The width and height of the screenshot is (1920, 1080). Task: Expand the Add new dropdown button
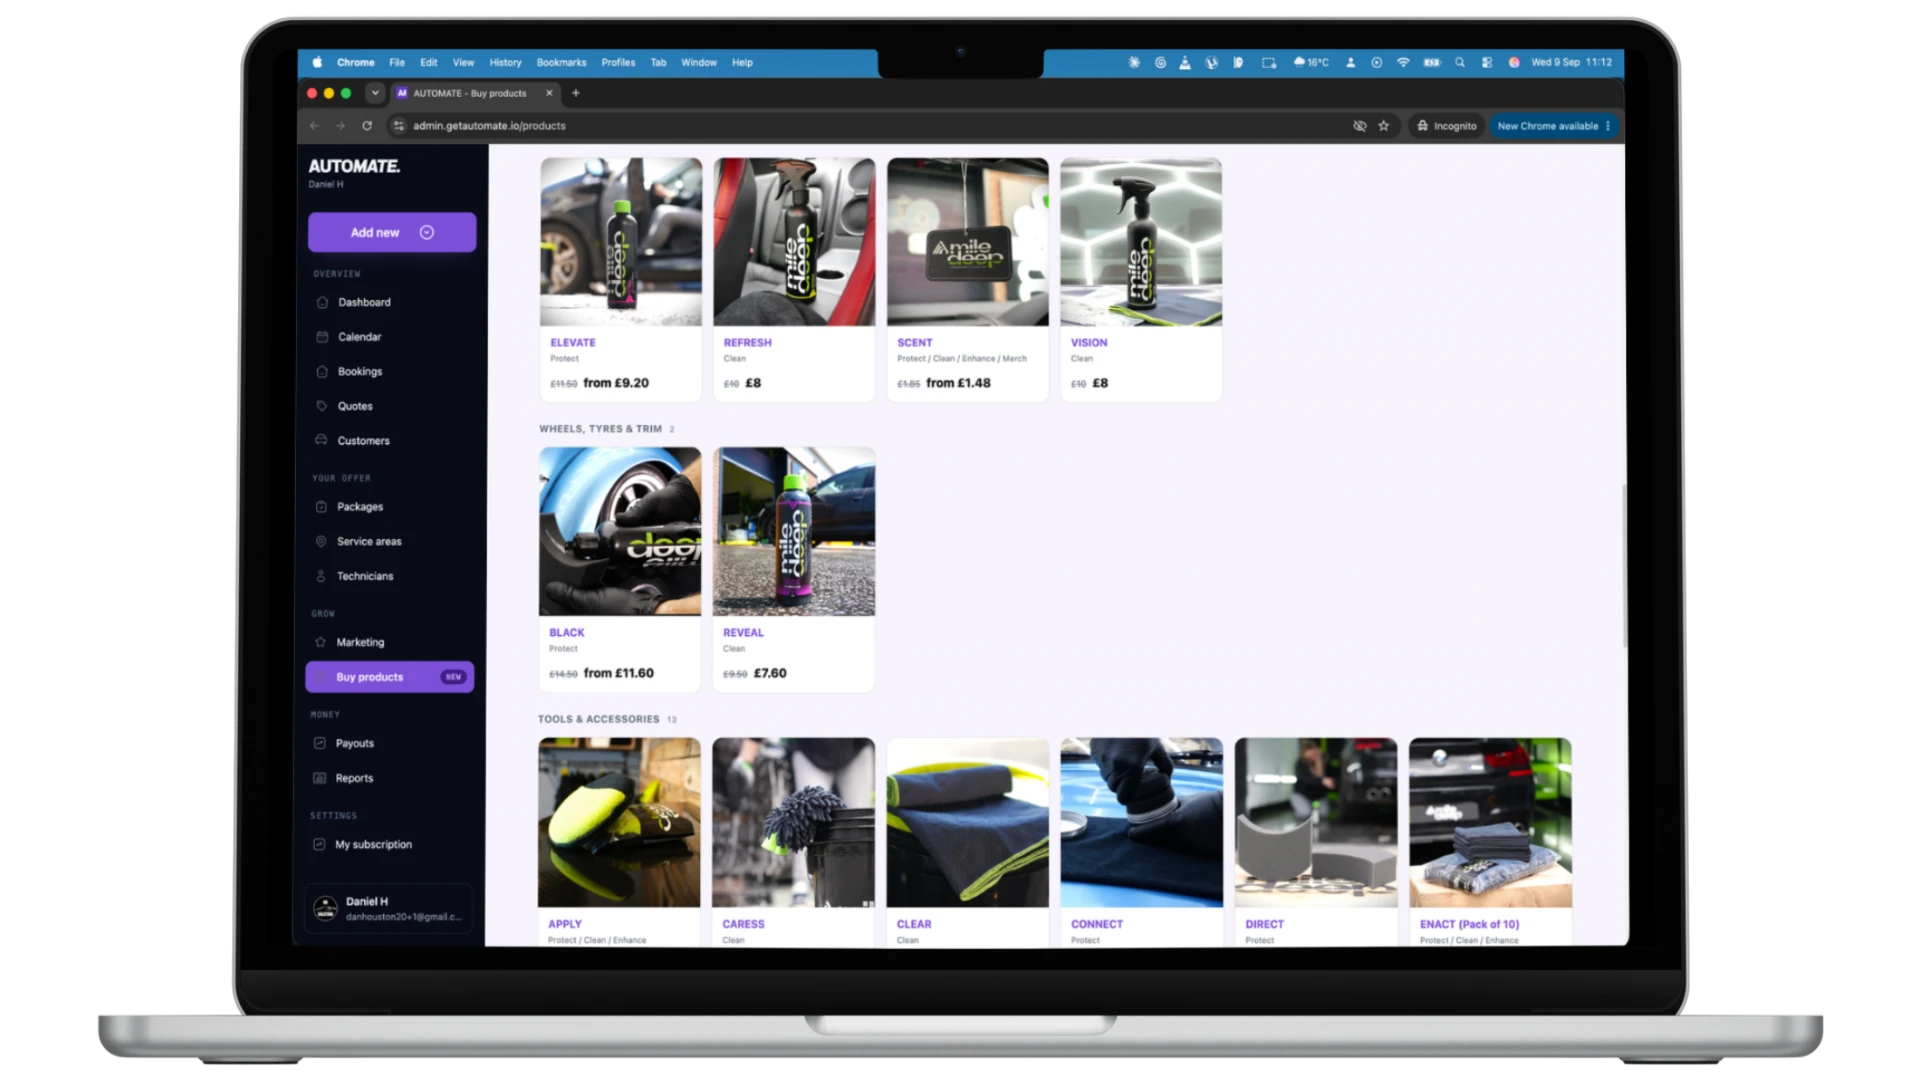click(x=392, y=232)
